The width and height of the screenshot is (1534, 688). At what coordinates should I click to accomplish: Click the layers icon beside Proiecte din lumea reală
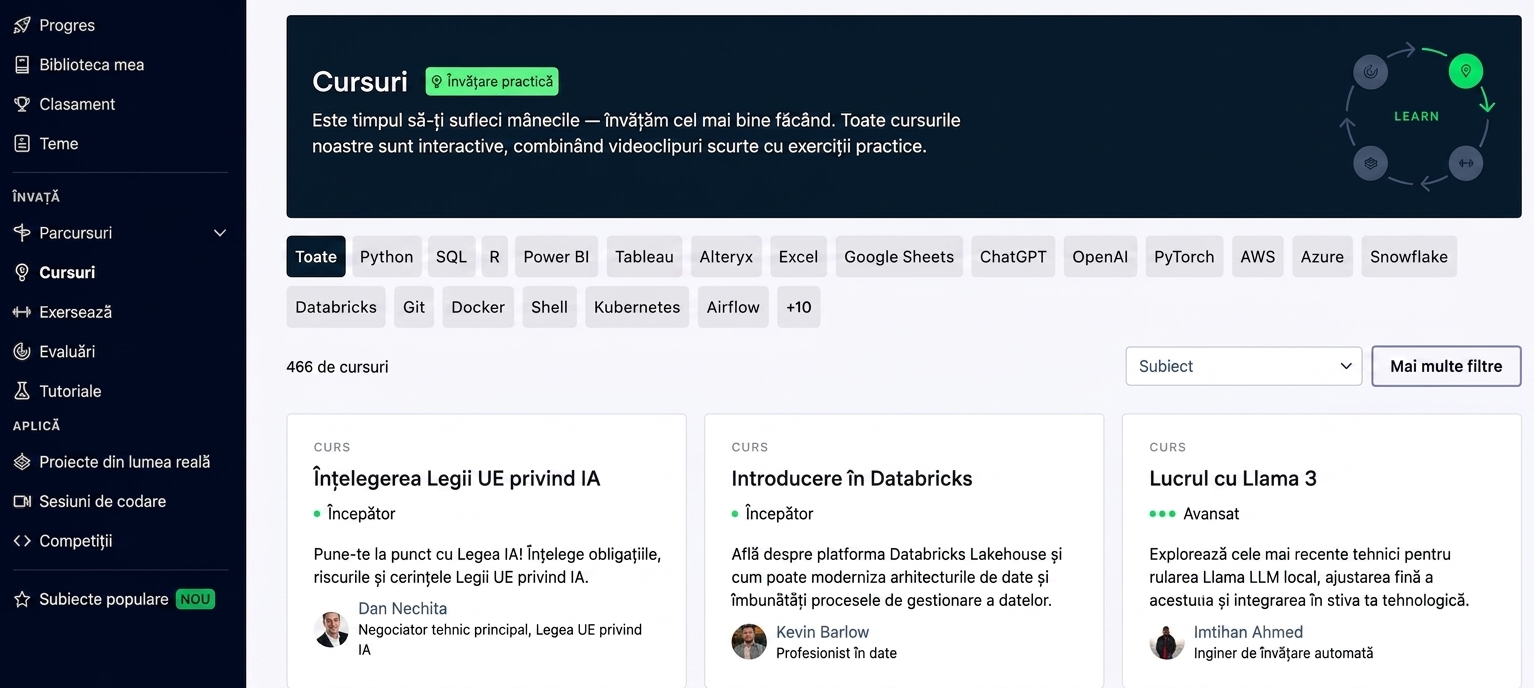click(x=21, y=462)
